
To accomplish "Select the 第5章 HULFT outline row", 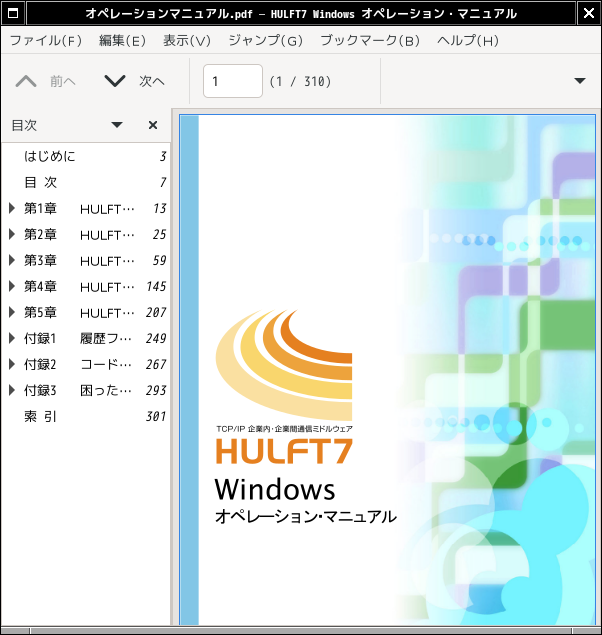I will click(x=86, y=312).
